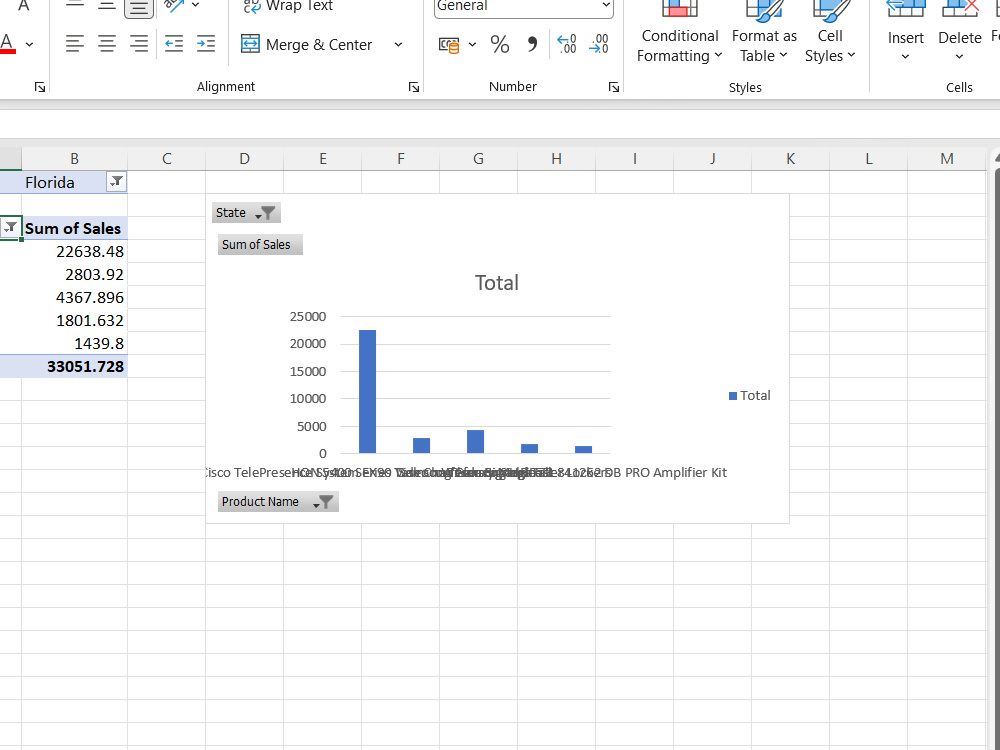Open row label filter beside Sum of Sales
The image size is (1000, 750).
tap(10, 228)
